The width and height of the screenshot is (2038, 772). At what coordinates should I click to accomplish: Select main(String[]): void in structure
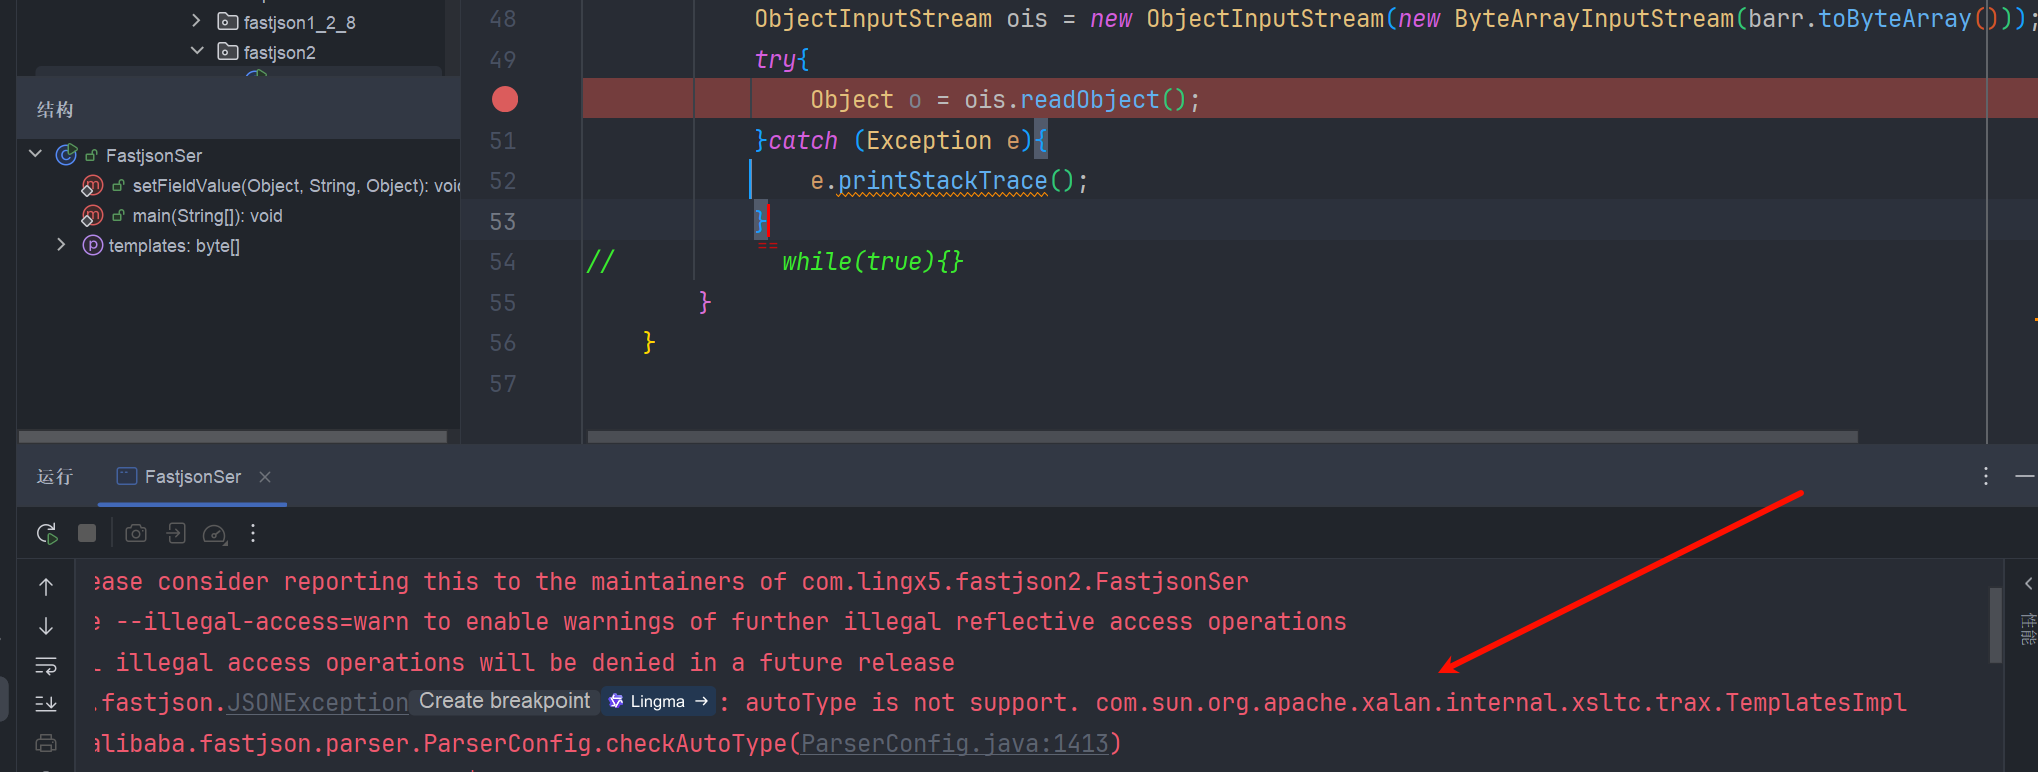coord(208,216)
